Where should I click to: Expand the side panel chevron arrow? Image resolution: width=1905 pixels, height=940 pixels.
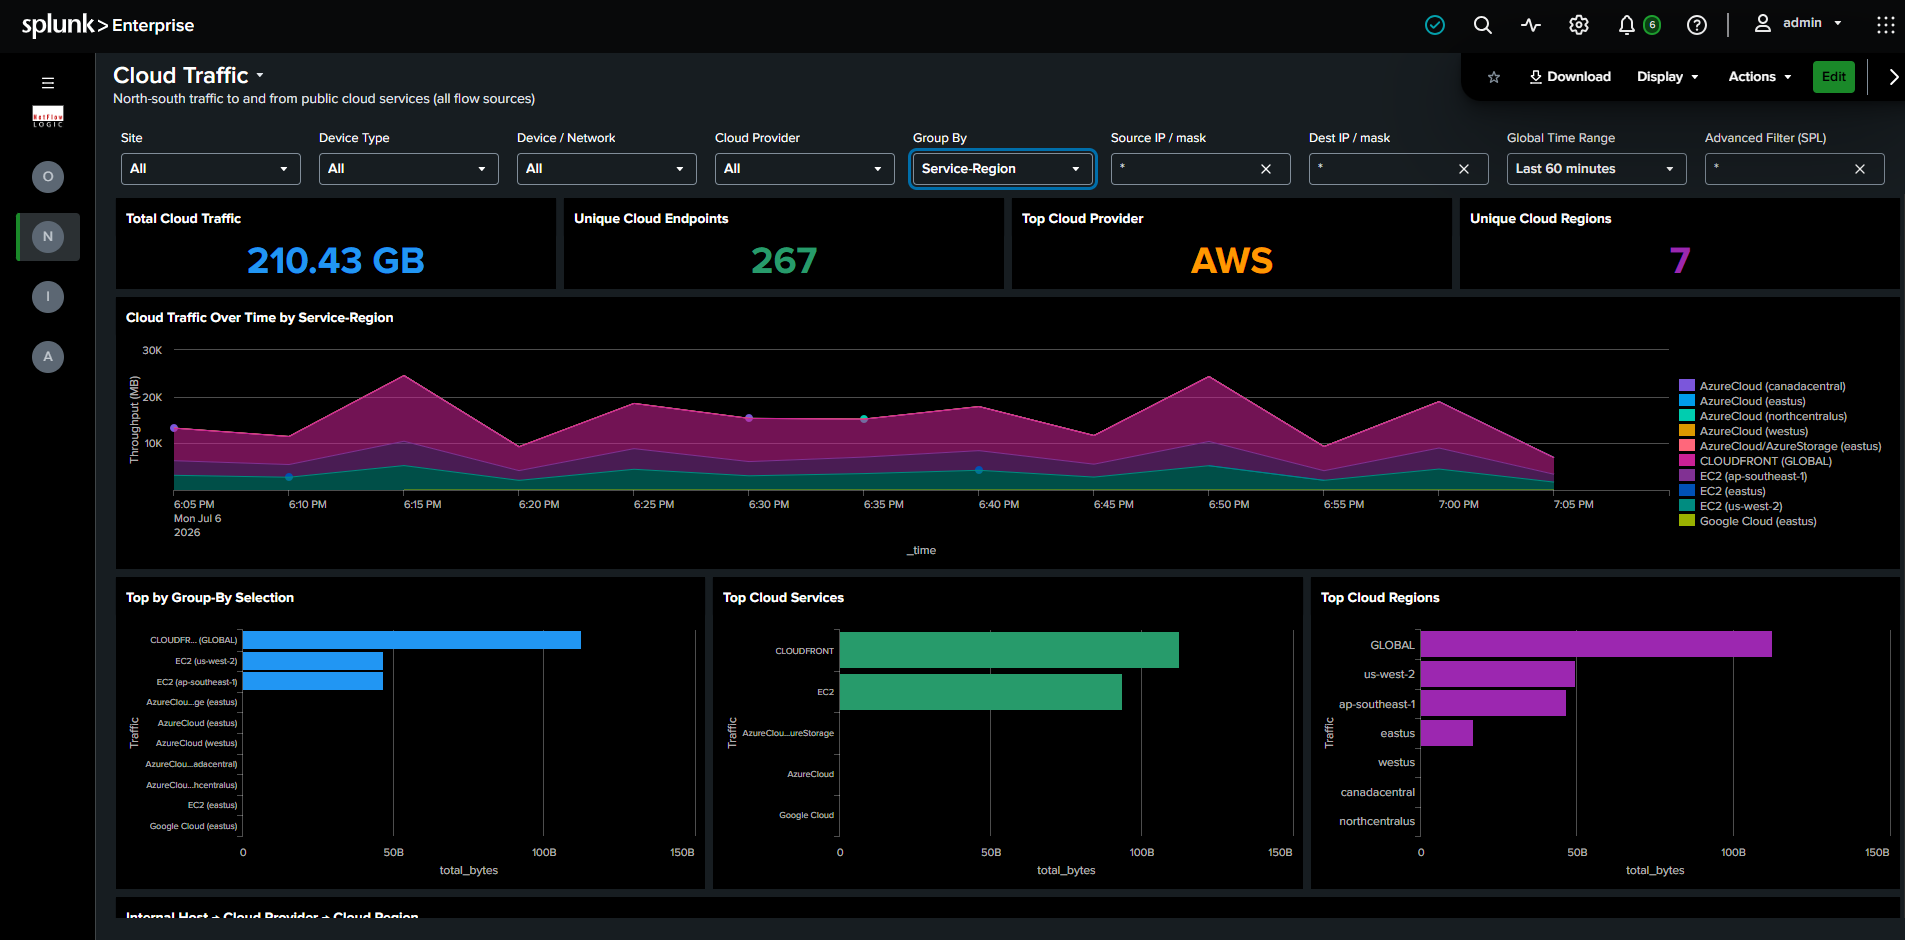[1893, 77]
